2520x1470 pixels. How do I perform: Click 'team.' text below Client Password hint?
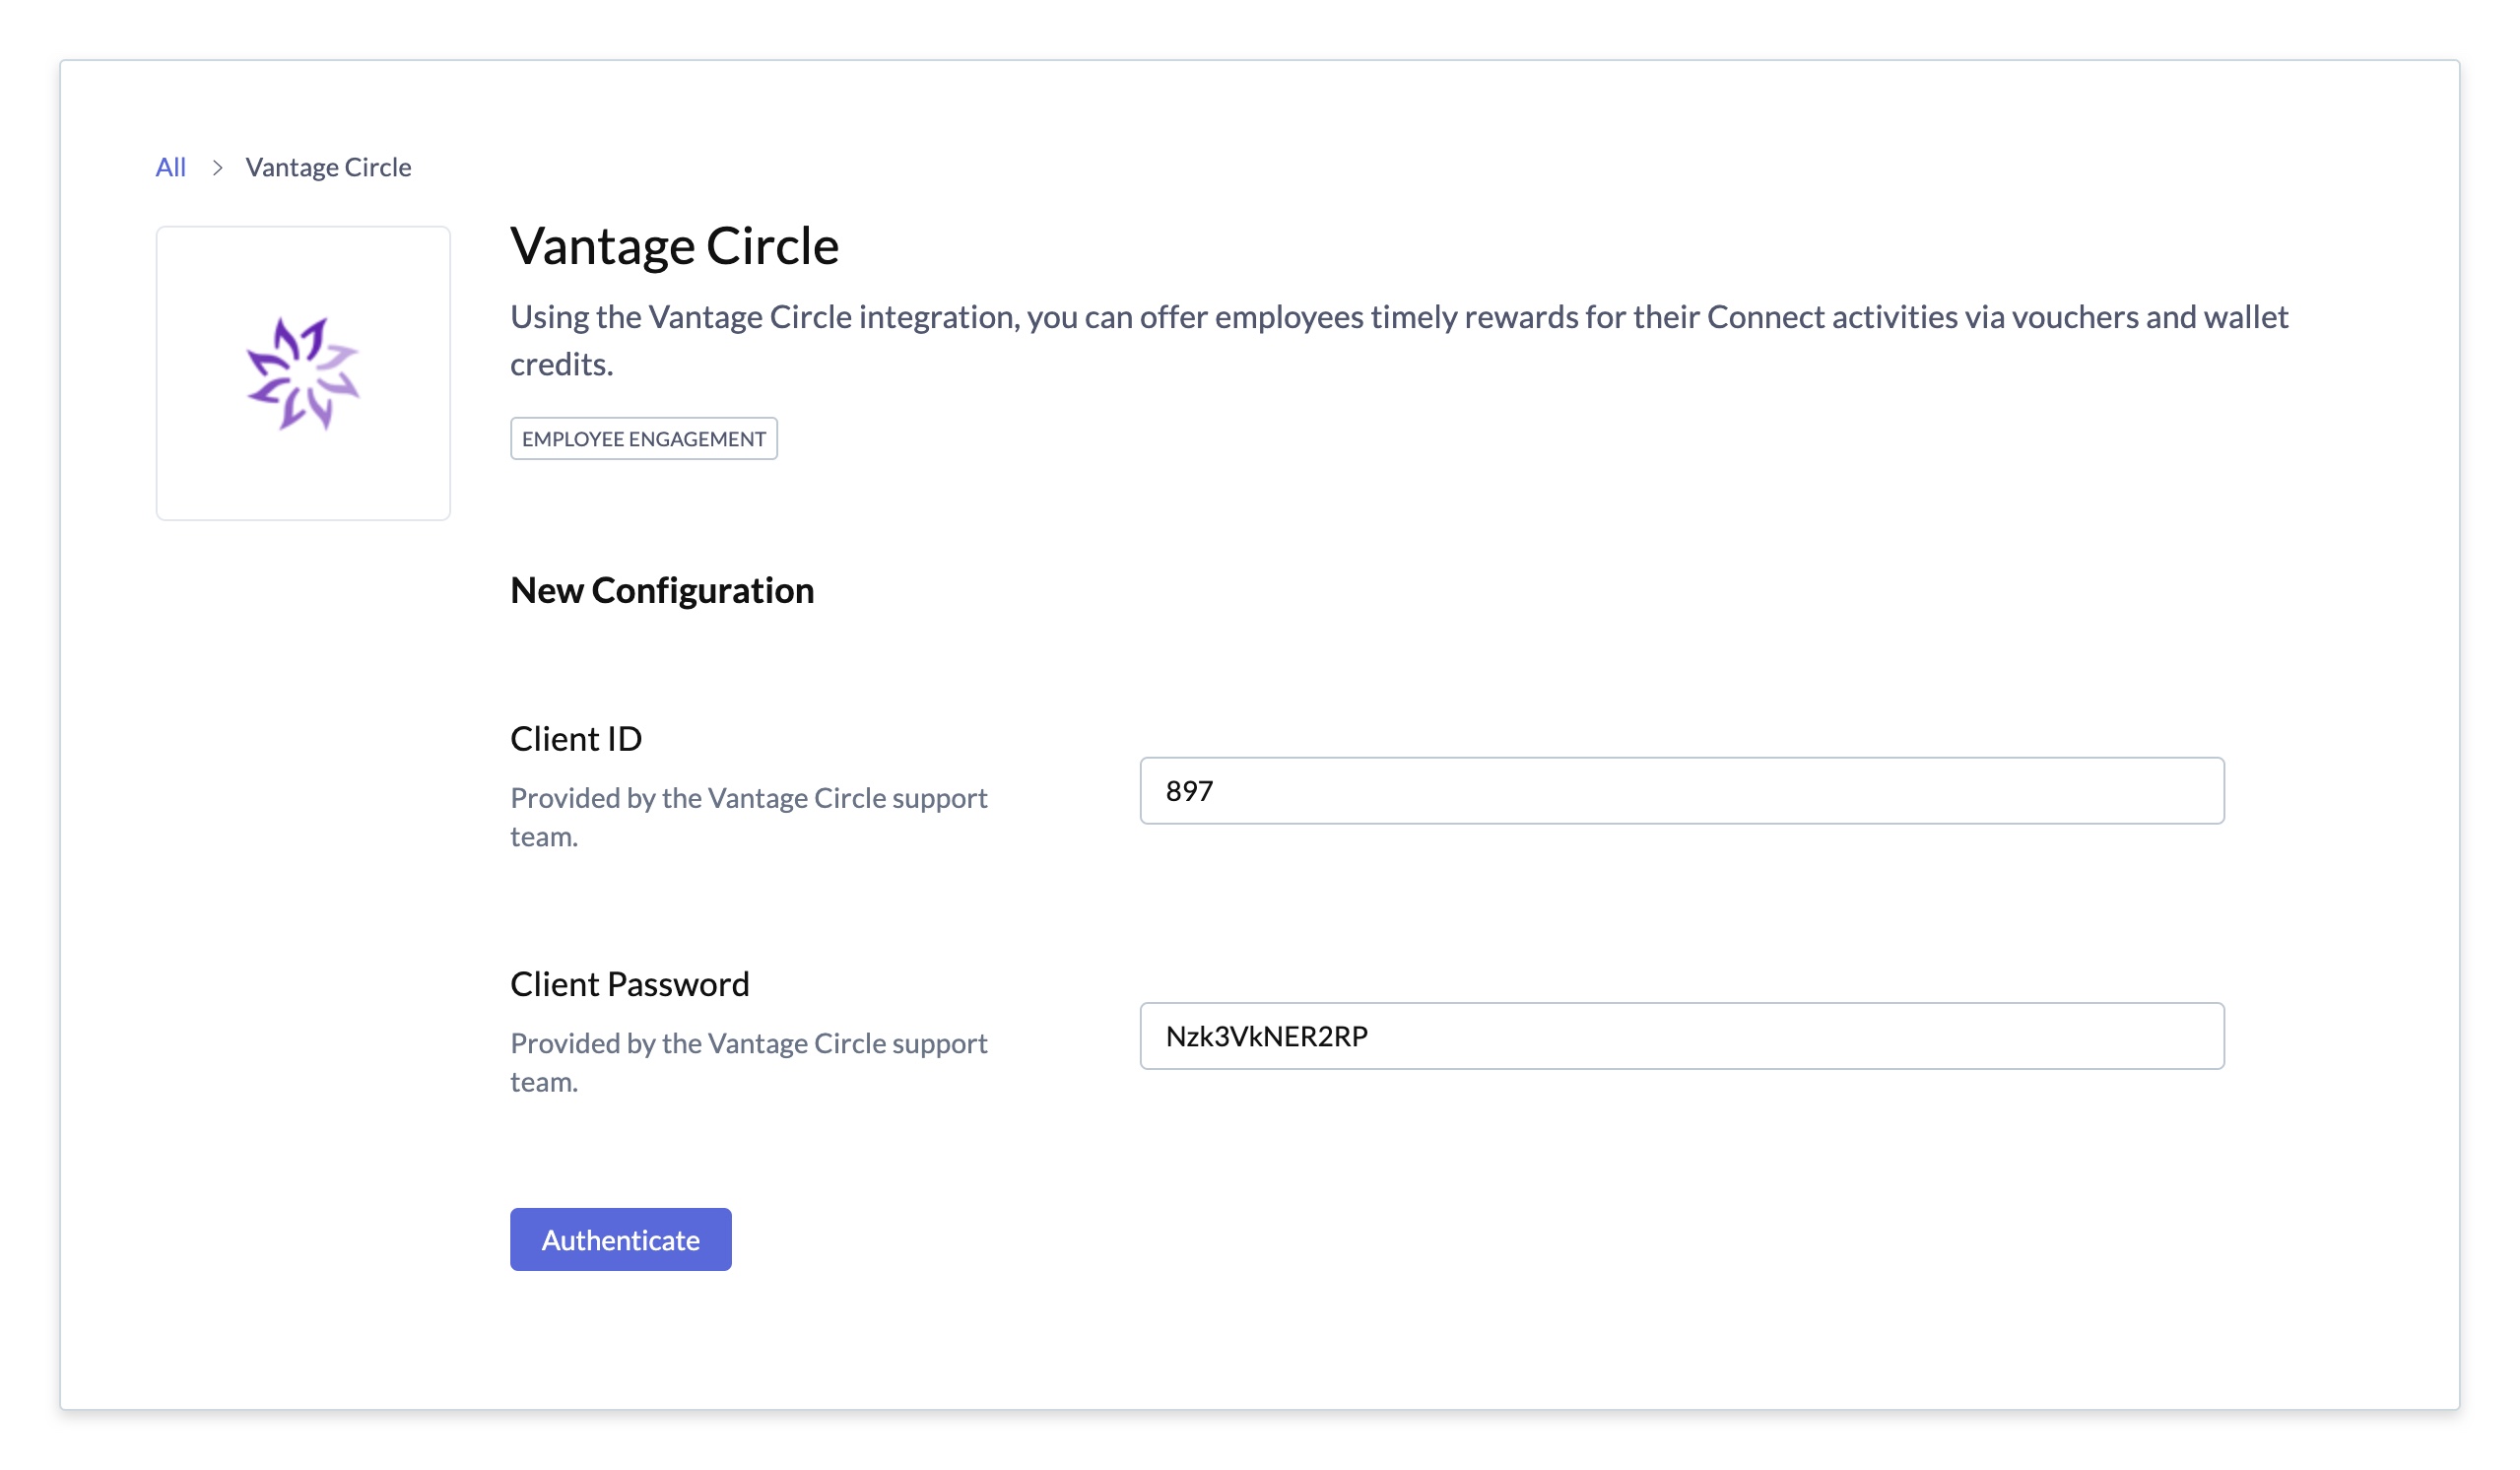pyautogui.click(x=544, y=1082)
